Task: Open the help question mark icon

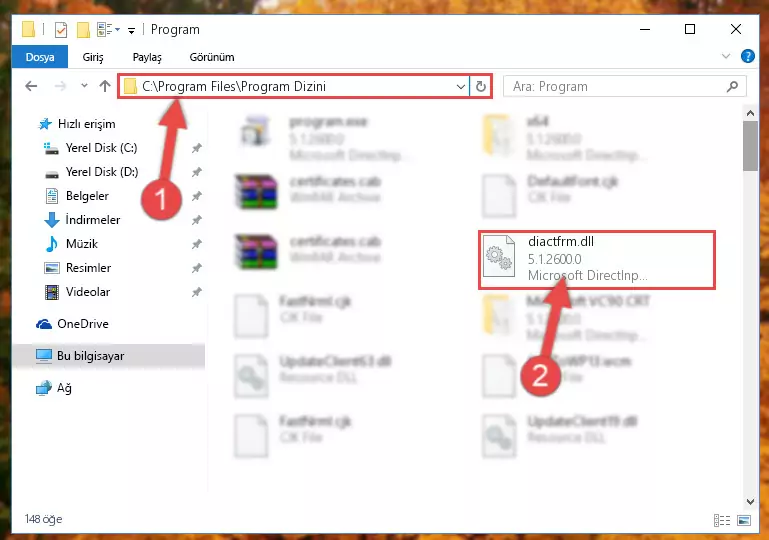Action: (747, 56)
